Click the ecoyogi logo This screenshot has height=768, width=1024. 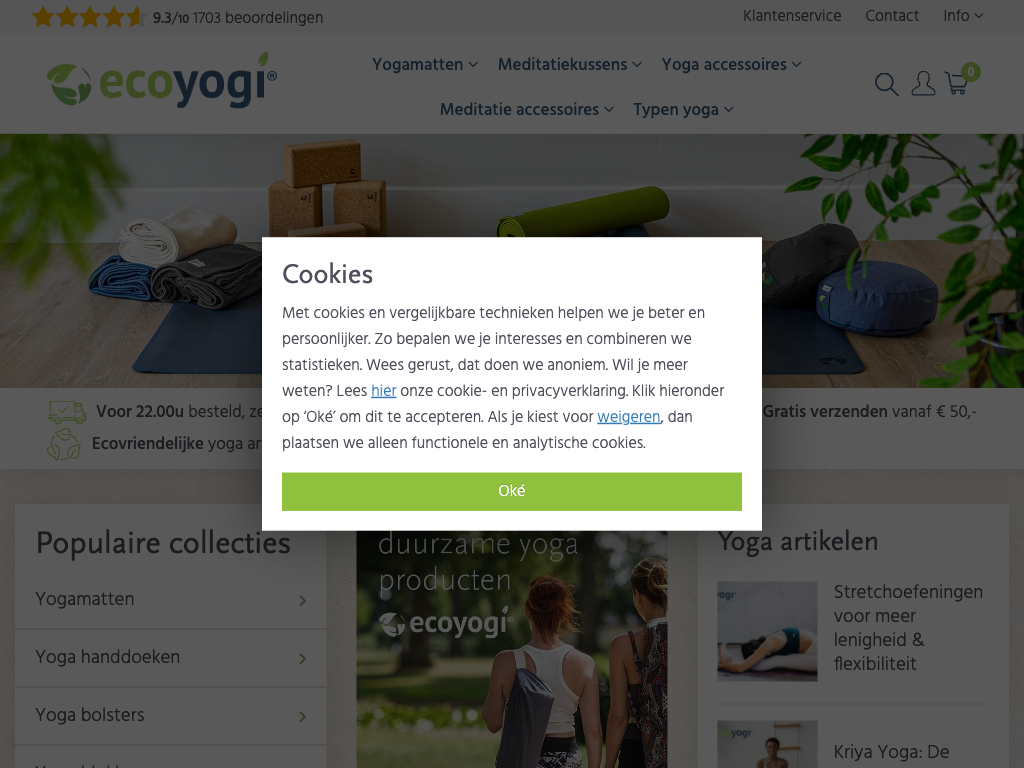[x=162, y=82]
